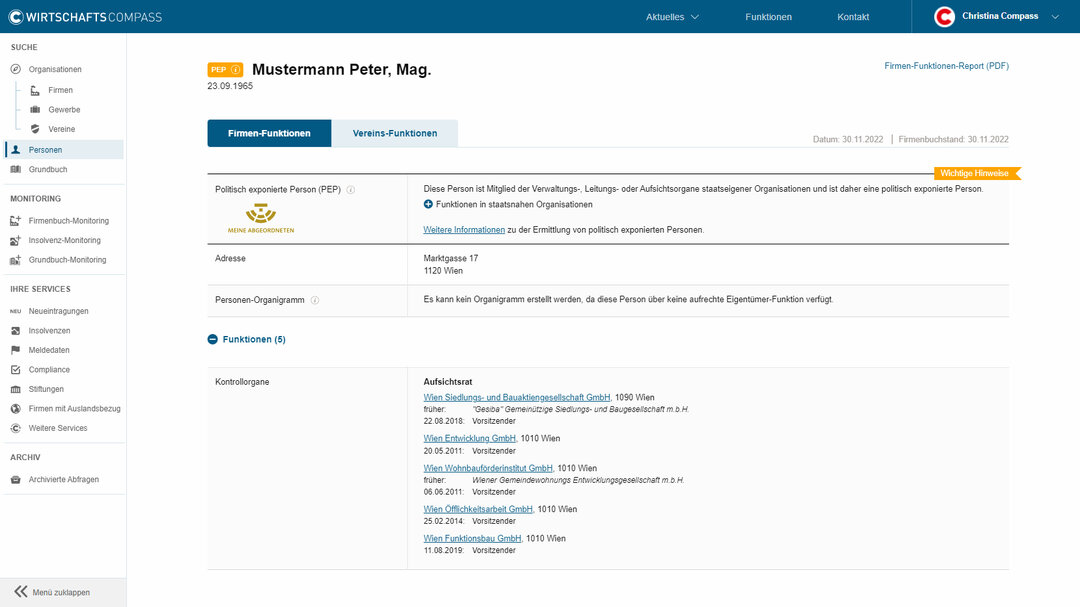Open Weitere Services entry

[x=58, y=428]
